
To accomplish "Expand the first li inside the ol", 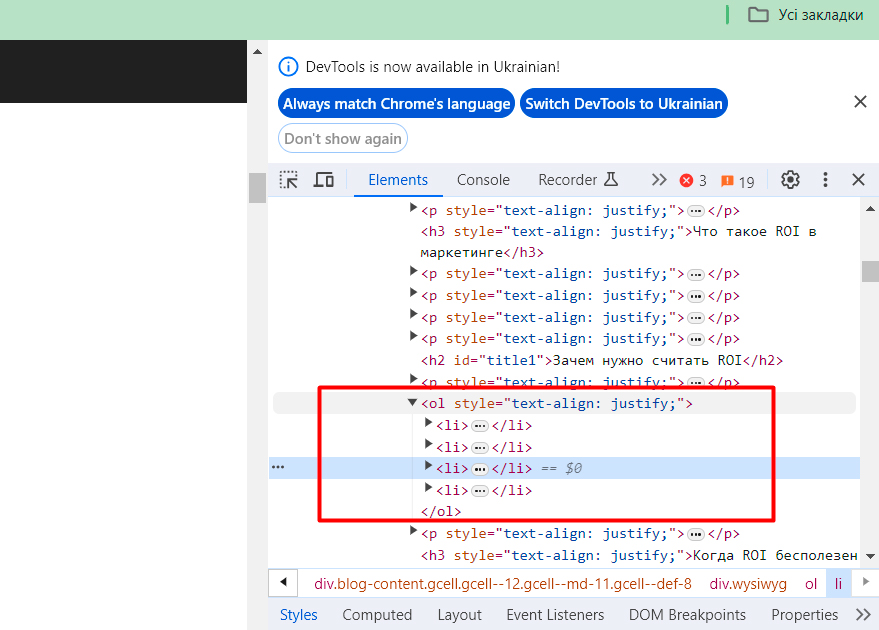I will pos(428,423).
